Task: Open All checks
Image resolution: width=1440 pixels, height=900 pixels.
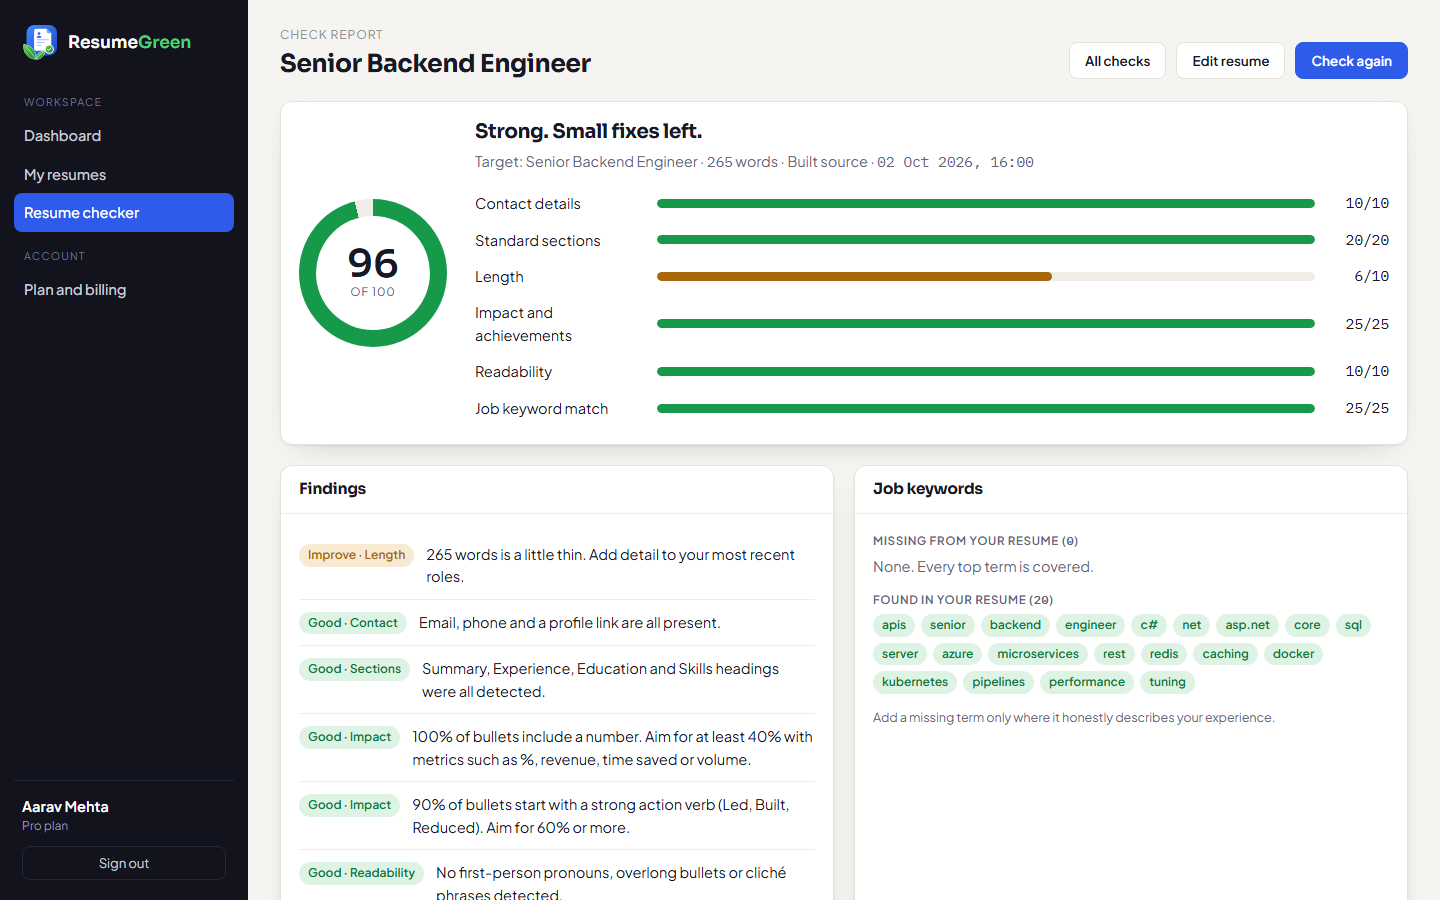Action: [x=1117, y=61]
